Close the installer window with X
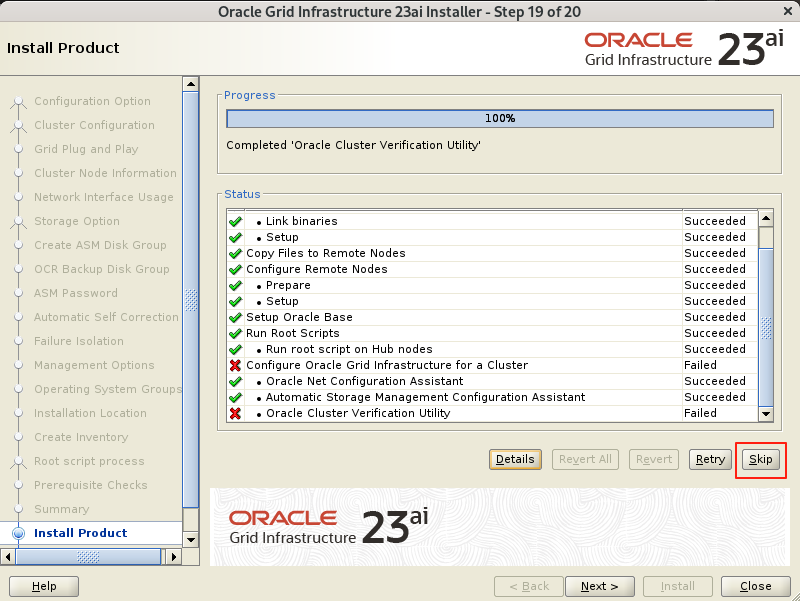 [788, 11]
